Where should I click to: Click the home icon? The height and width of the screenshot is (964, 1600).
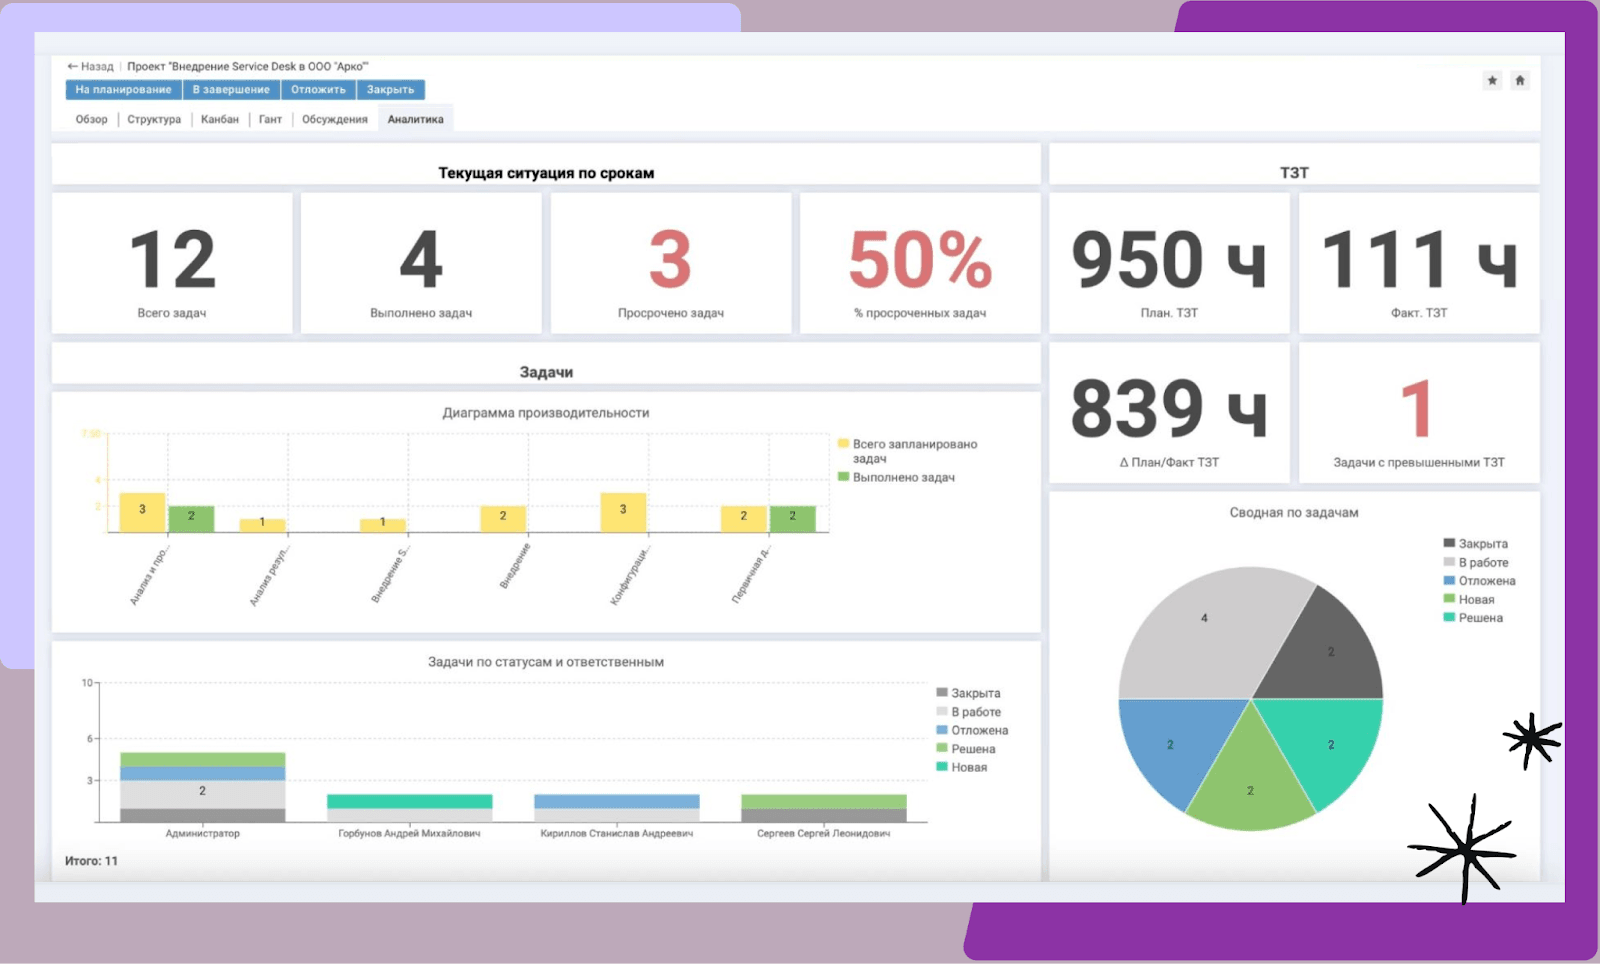point(1519,80)
